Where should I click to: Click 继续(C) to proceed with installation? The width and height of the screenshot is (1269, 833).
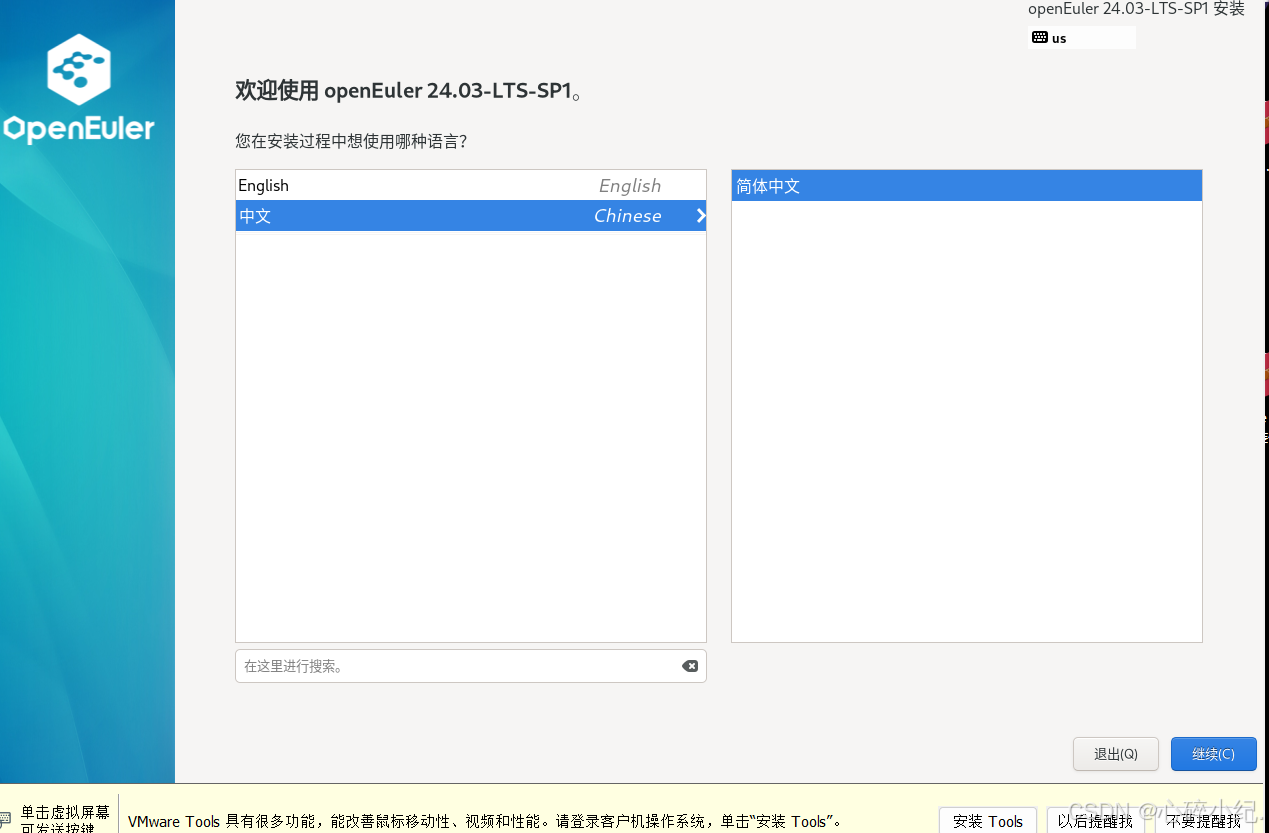coord(1213,754)
